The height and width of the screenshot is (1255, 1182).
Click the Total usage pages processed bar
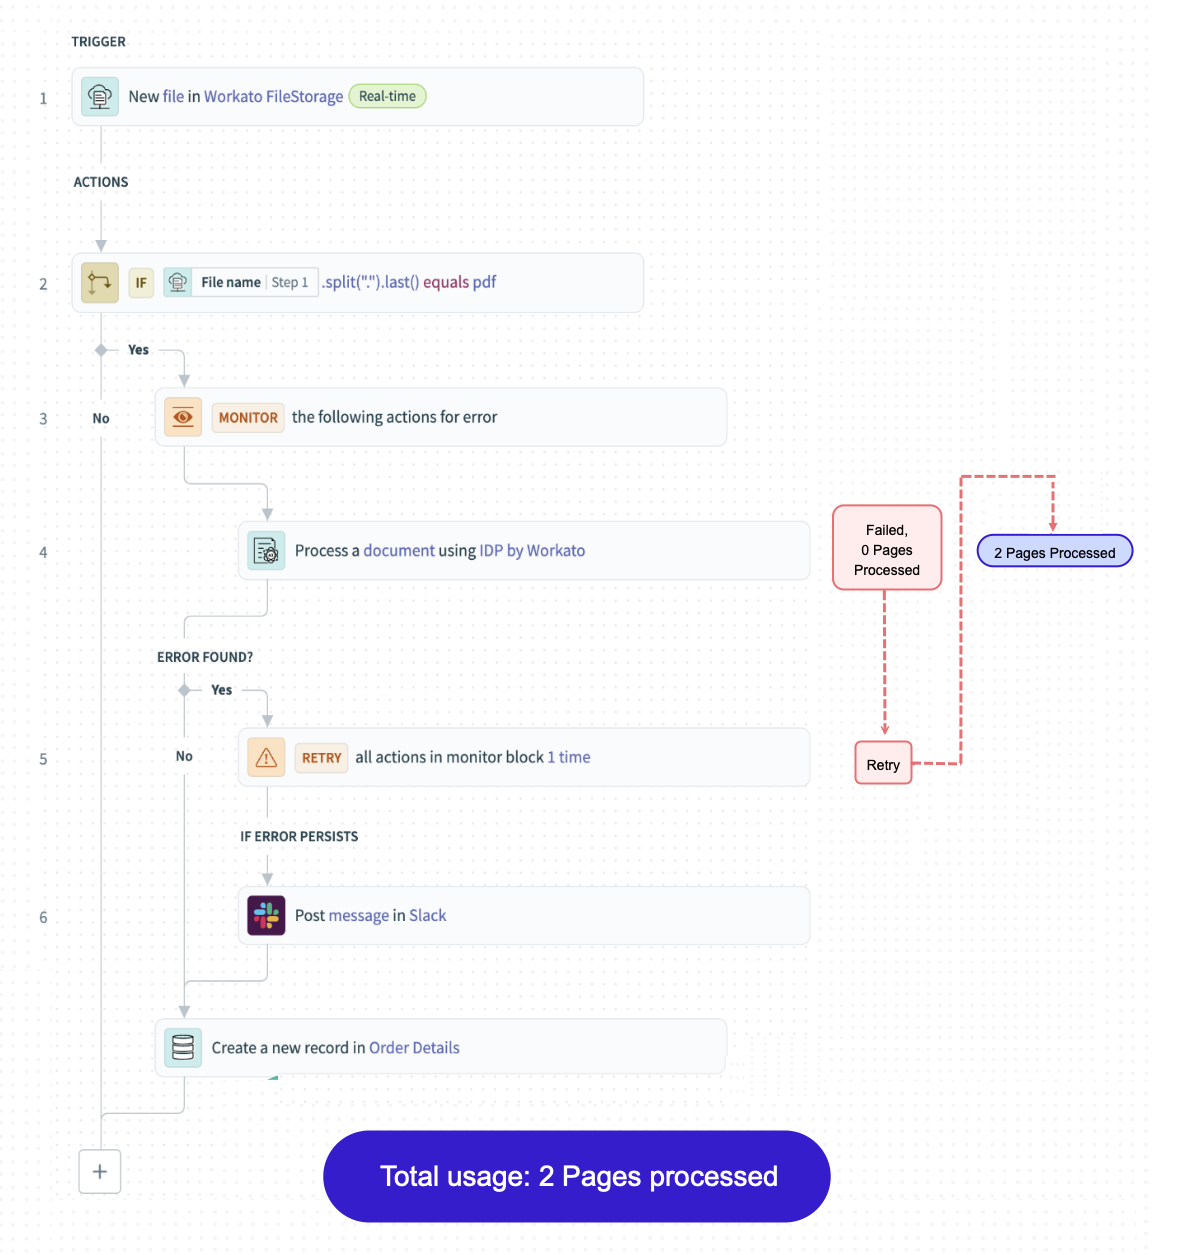click(577, 1177)
